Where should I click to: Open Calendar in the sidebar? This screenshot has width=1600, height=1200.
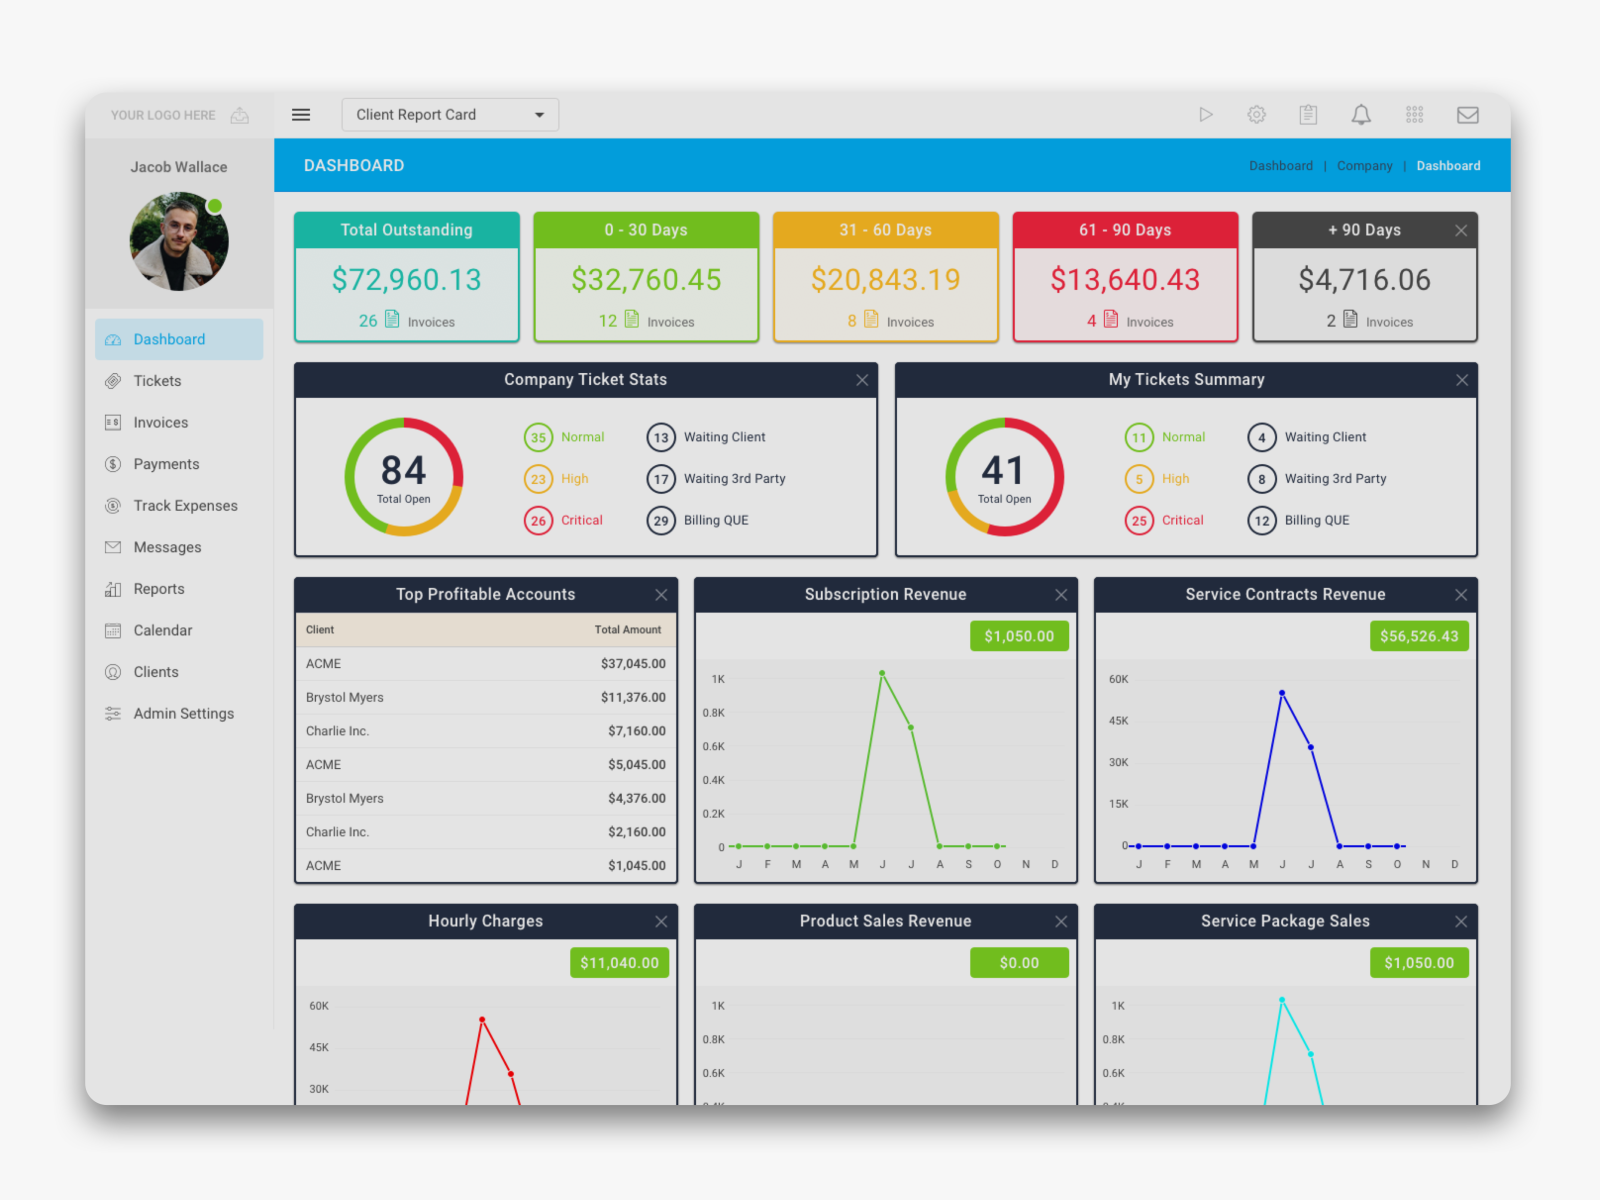tap(179, 630)
